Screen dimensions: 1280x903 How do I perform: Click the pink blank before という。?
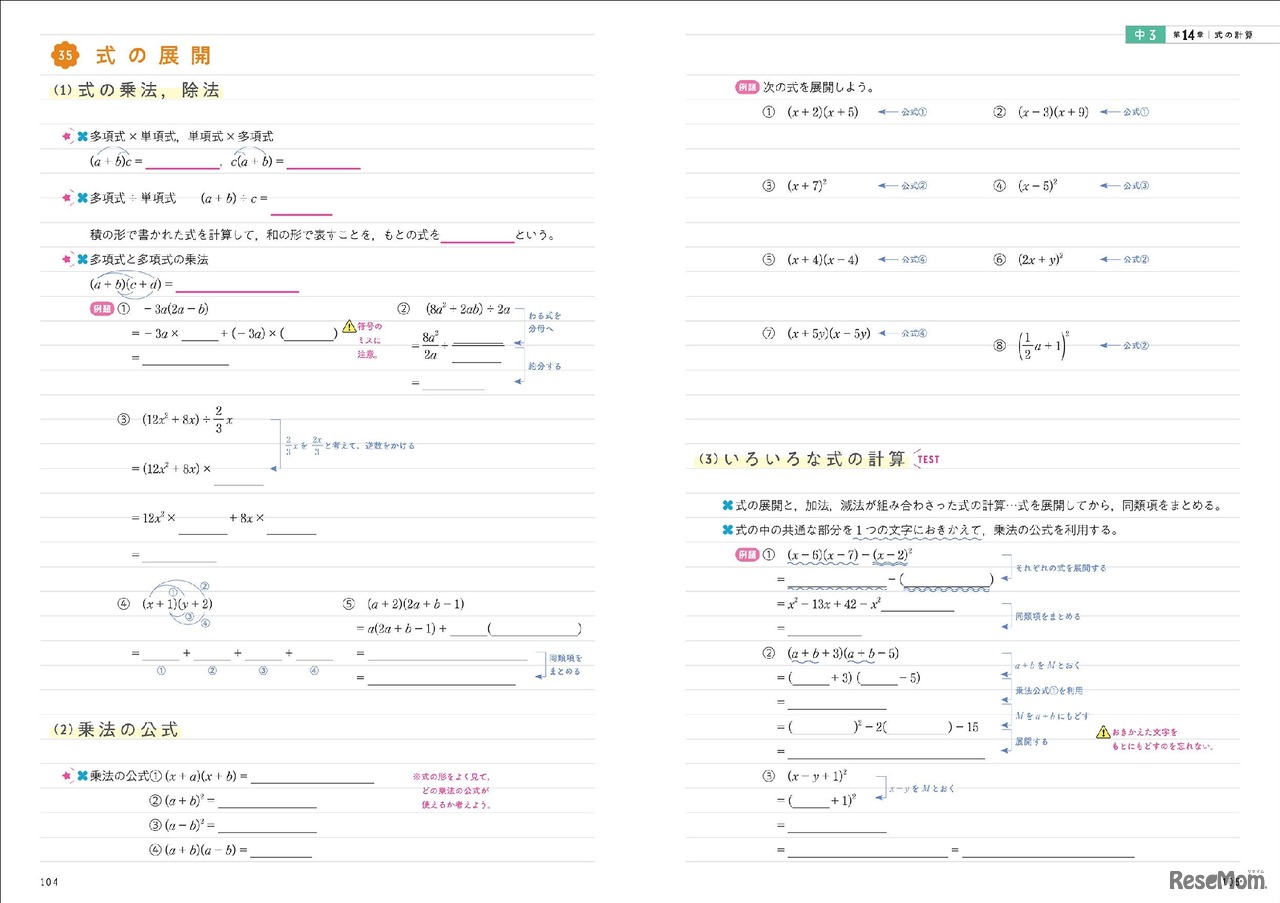coord(476,236)
